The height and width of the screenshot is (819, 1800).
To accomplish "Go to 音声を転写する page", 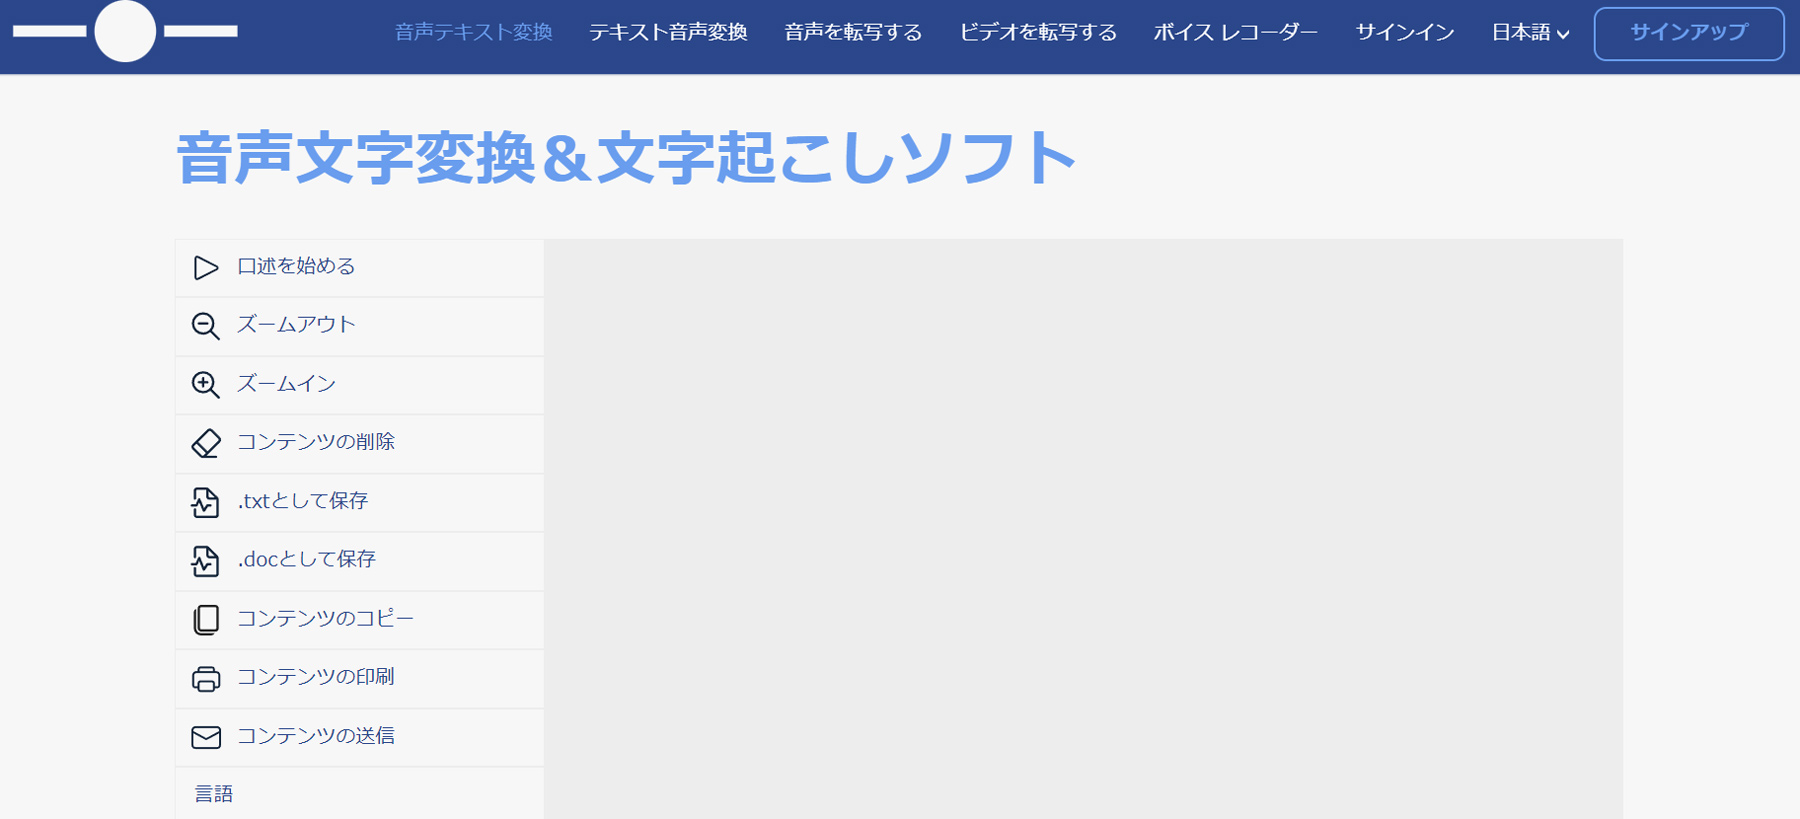I will (x=853, y=32).
